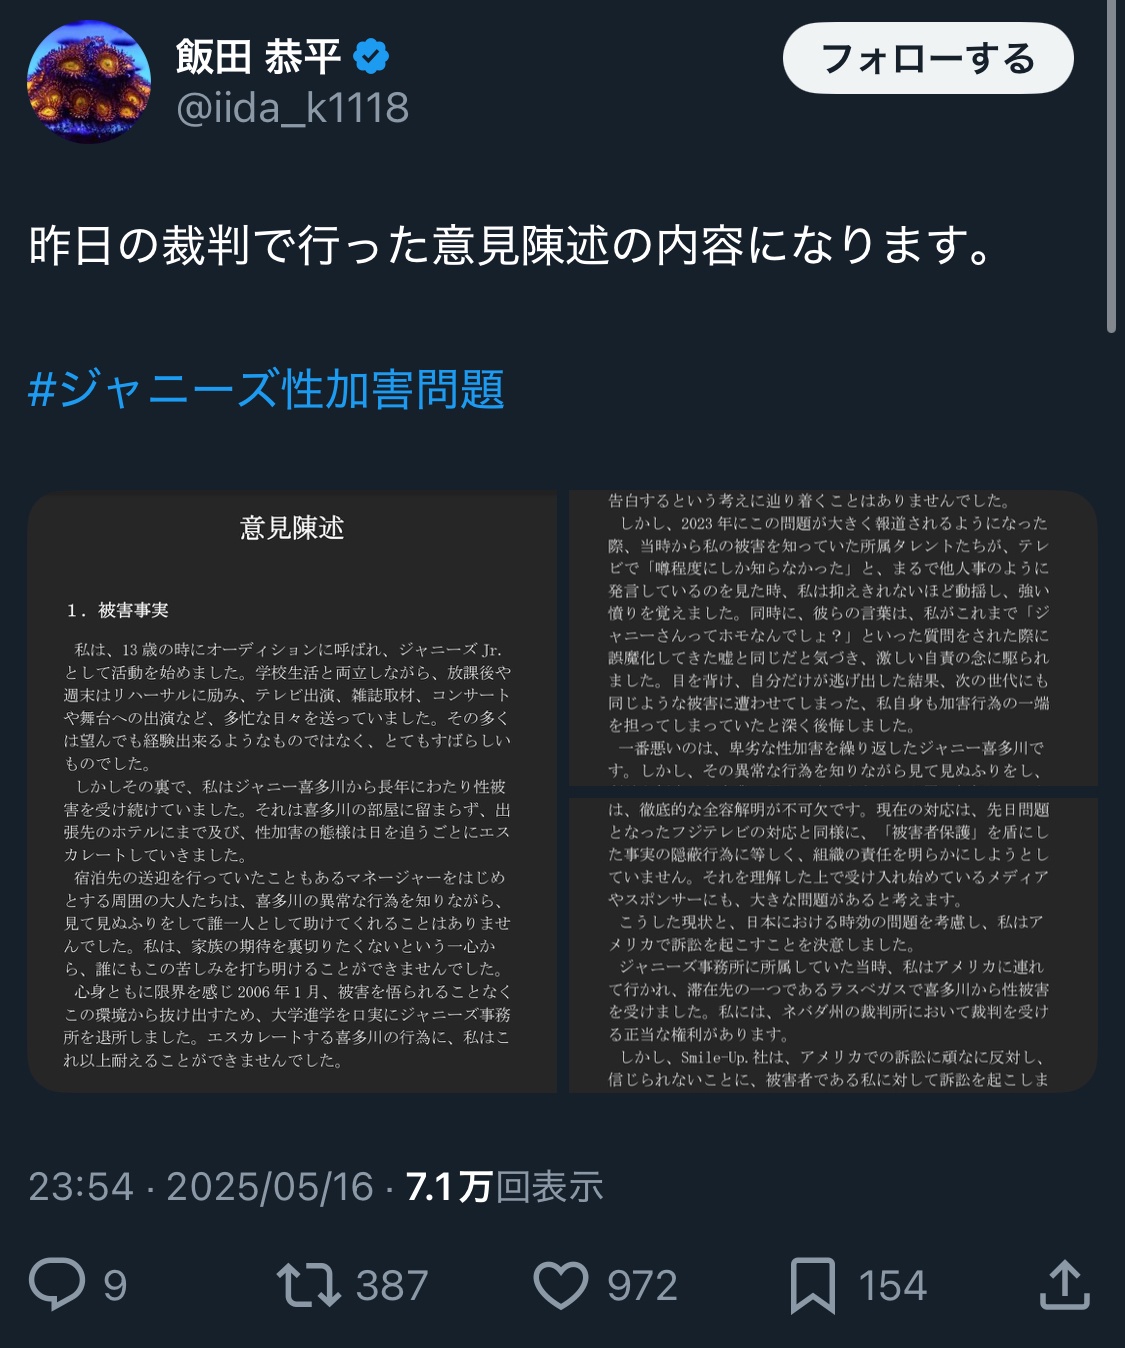Tap the repost arrows icon

pyautogui.click(x=309, y=1285)
